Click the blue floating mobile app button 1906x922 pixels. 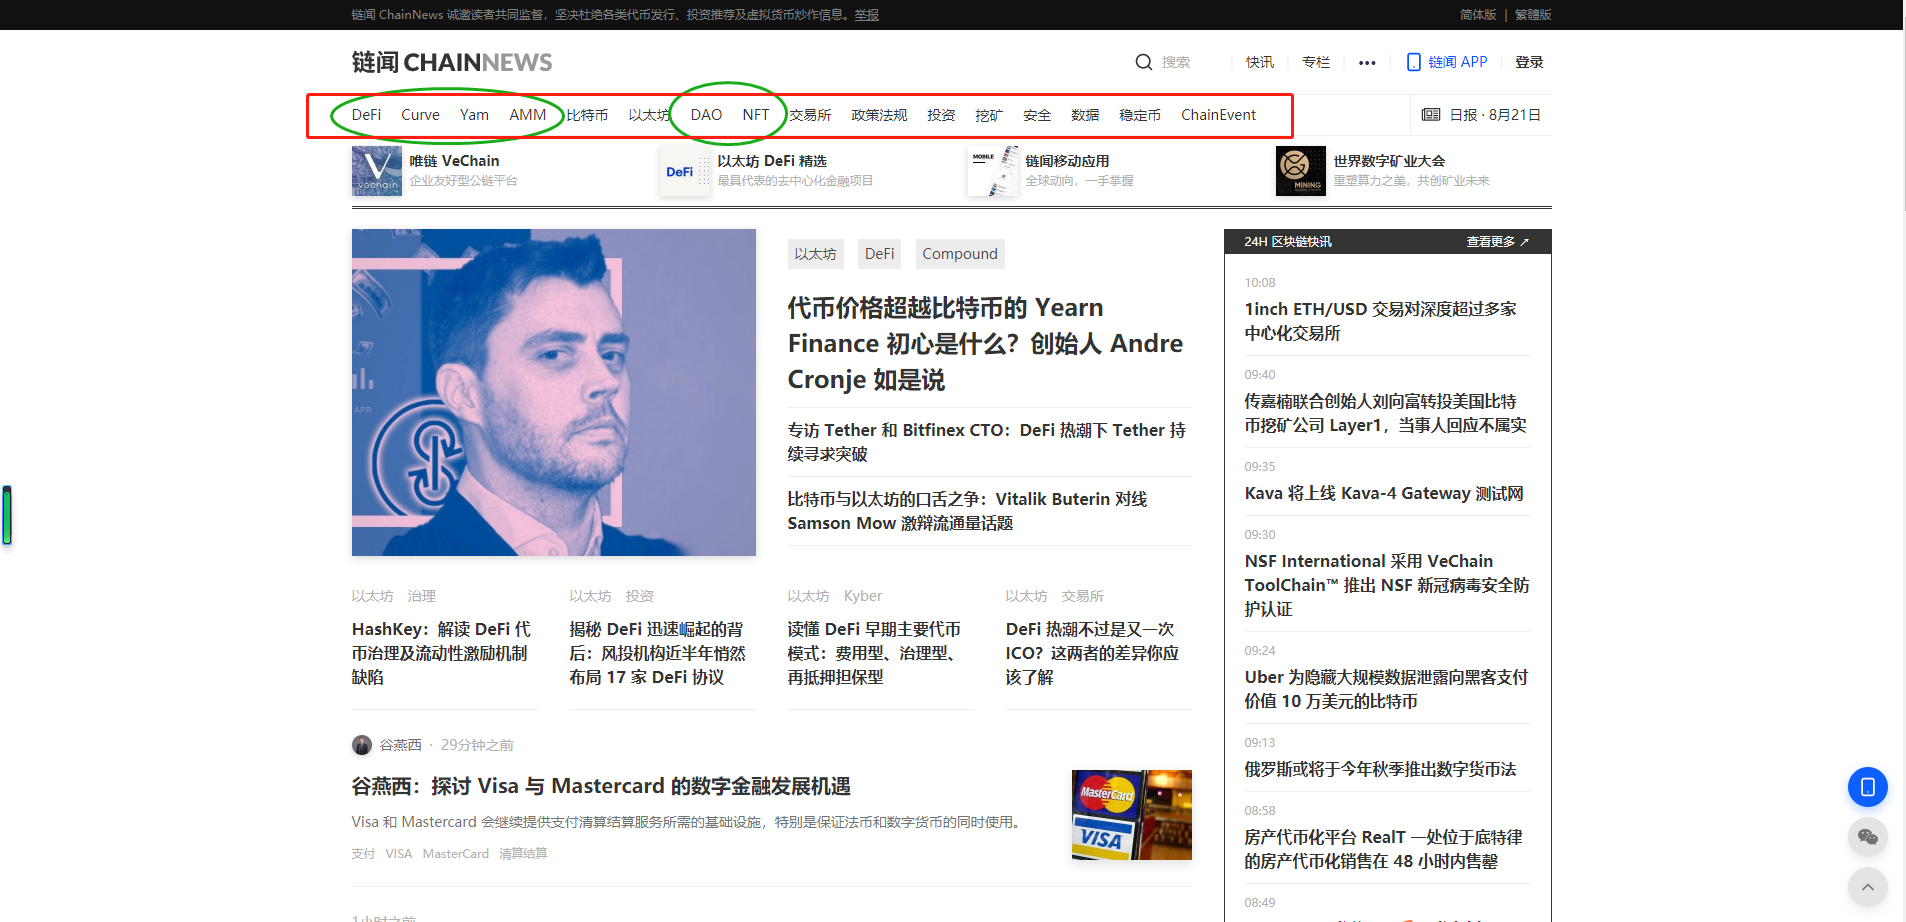point(1867,787)
